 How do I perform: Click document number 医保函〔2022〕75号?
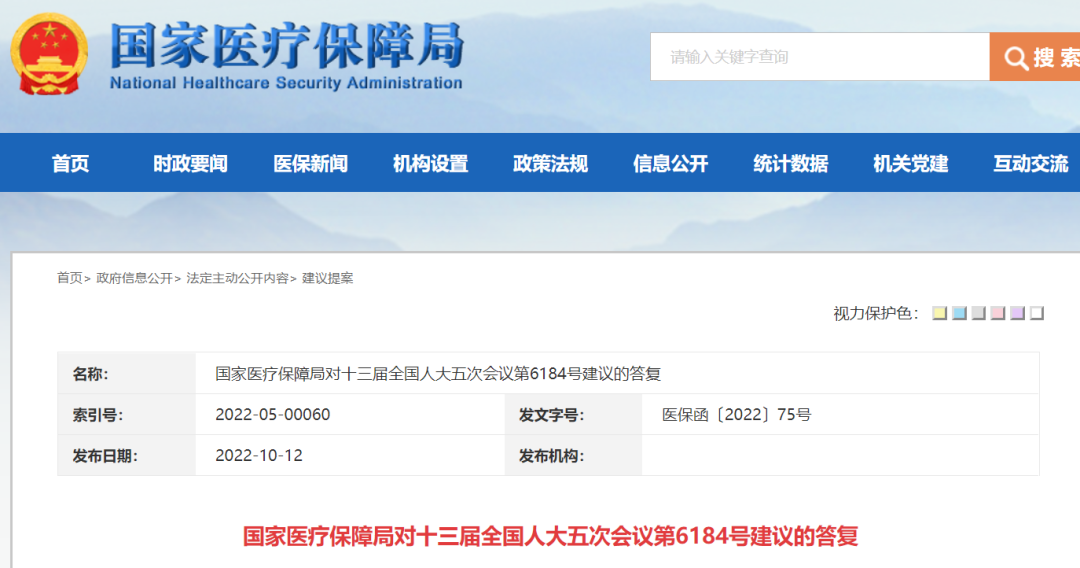736,414
